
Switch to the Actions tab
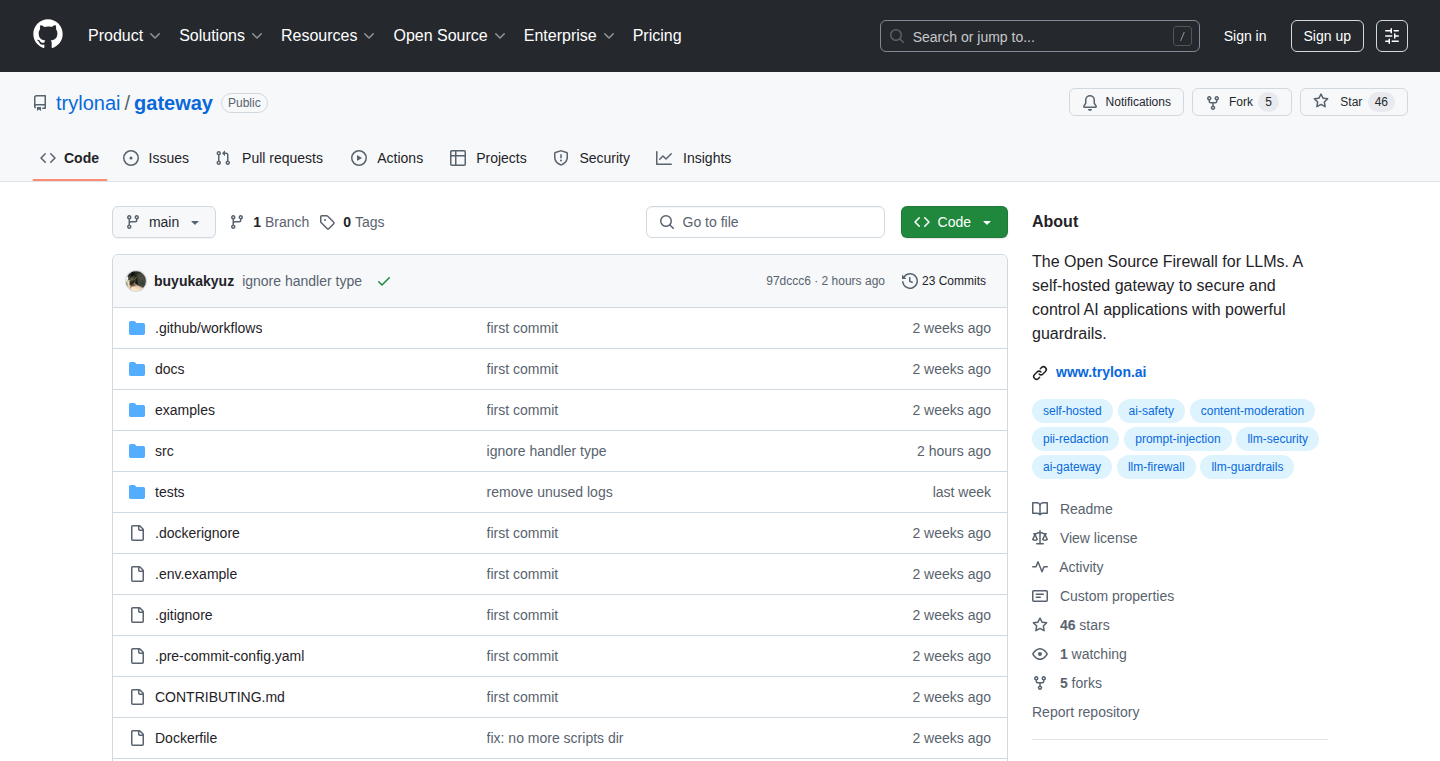pos(387,158)
